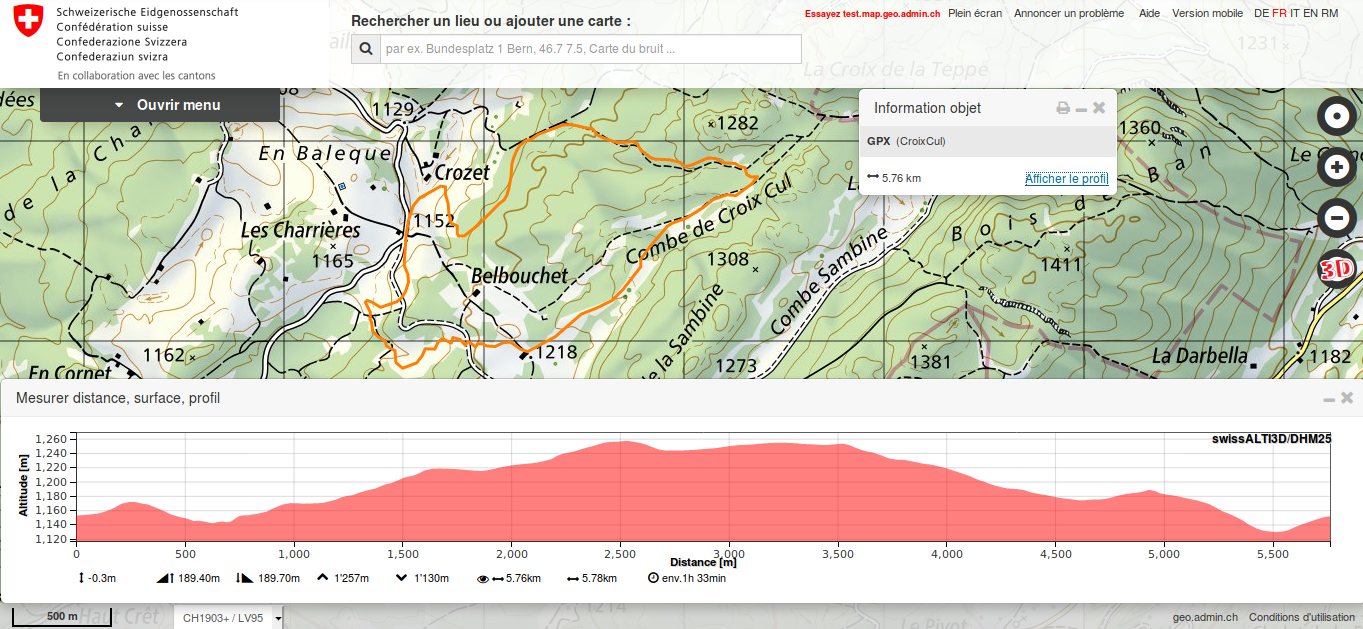Click the geolocation target button
The image size is (1363, 629).
point(1336,116)
